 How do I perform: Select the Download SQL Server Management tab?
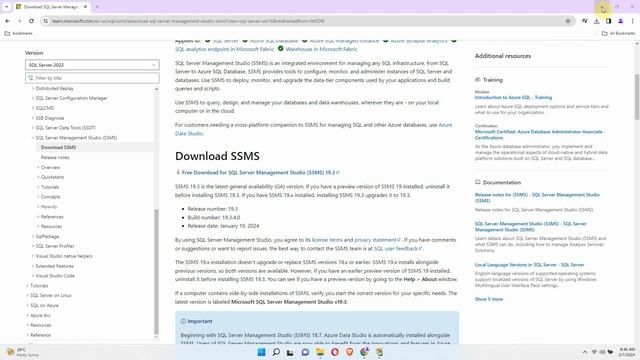51,7
